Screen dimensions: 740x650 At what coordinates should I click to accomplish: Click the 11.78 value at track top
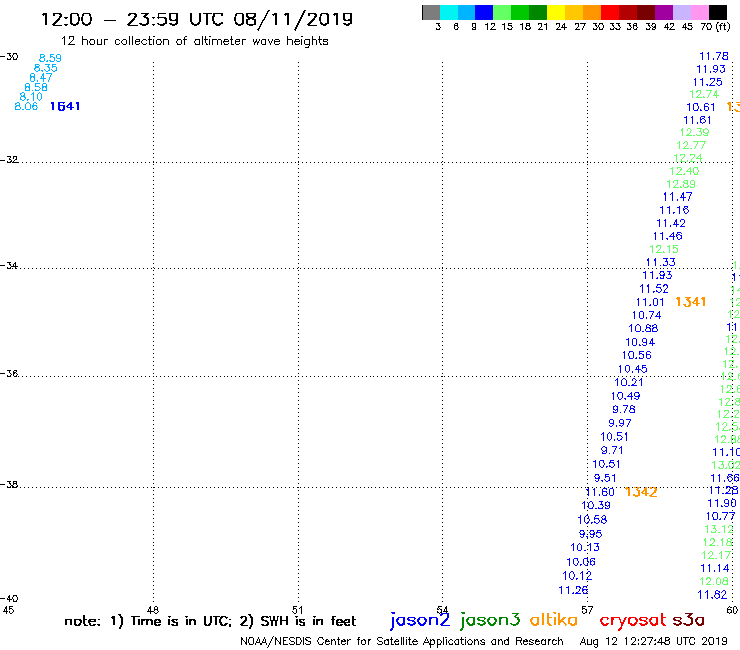[714, 56]
